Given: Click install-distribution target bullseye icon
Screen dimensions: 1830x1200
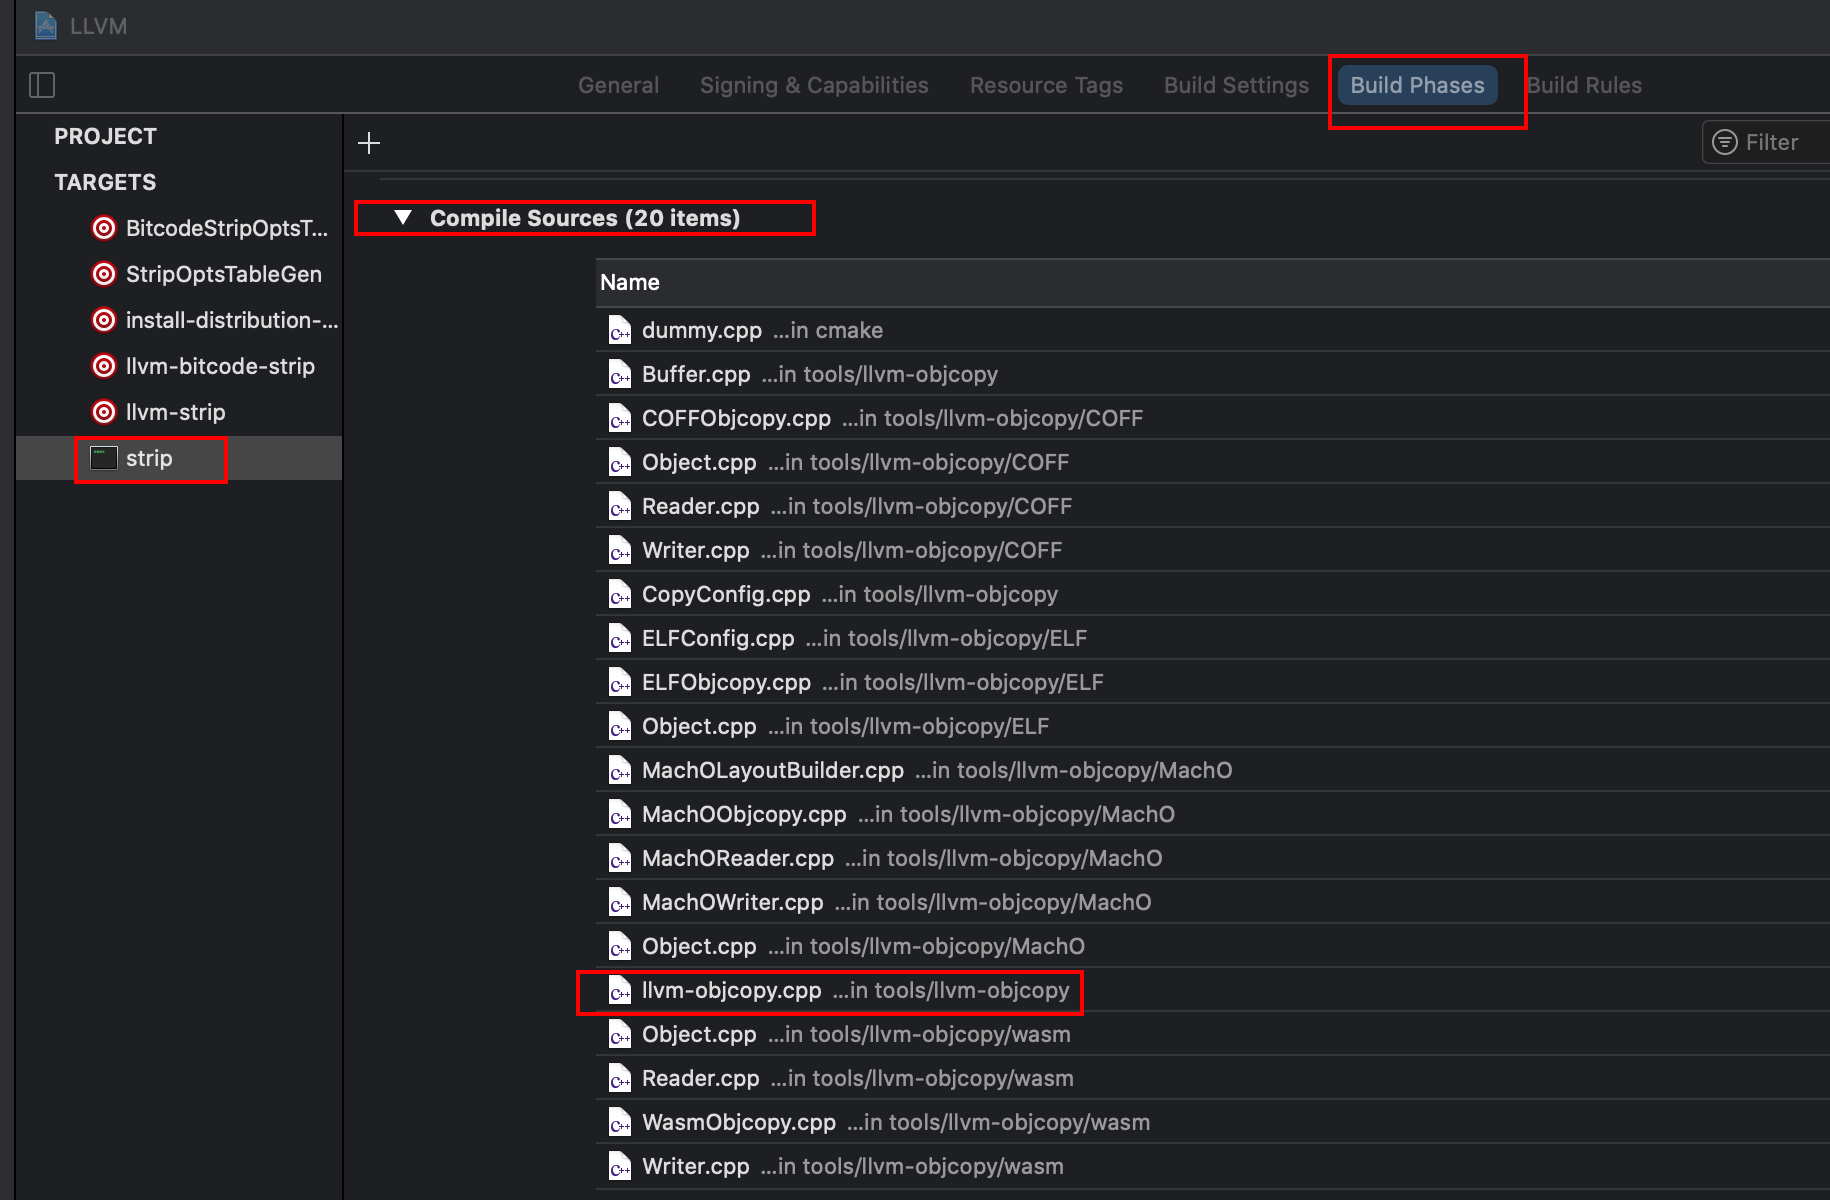Looking at the screenshot, I should [104, 320].
